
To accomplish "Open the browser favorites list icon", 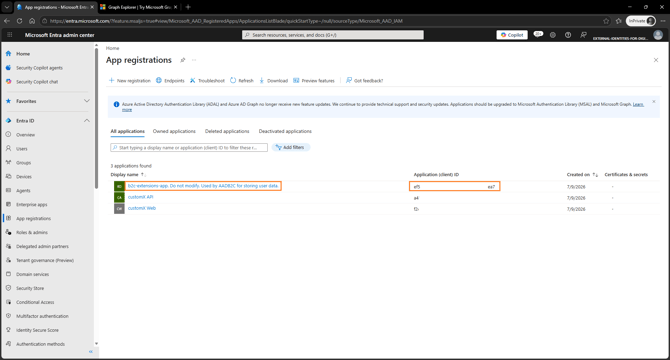I will [618, 21].
